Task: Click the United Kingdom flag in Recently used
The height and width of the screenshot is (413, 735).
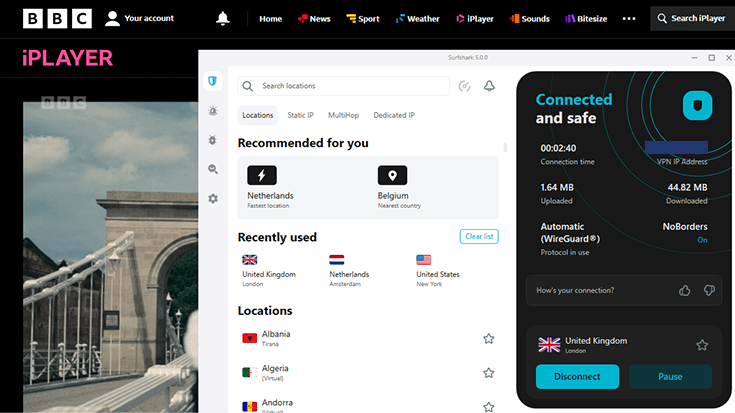Action: [249, 259]
